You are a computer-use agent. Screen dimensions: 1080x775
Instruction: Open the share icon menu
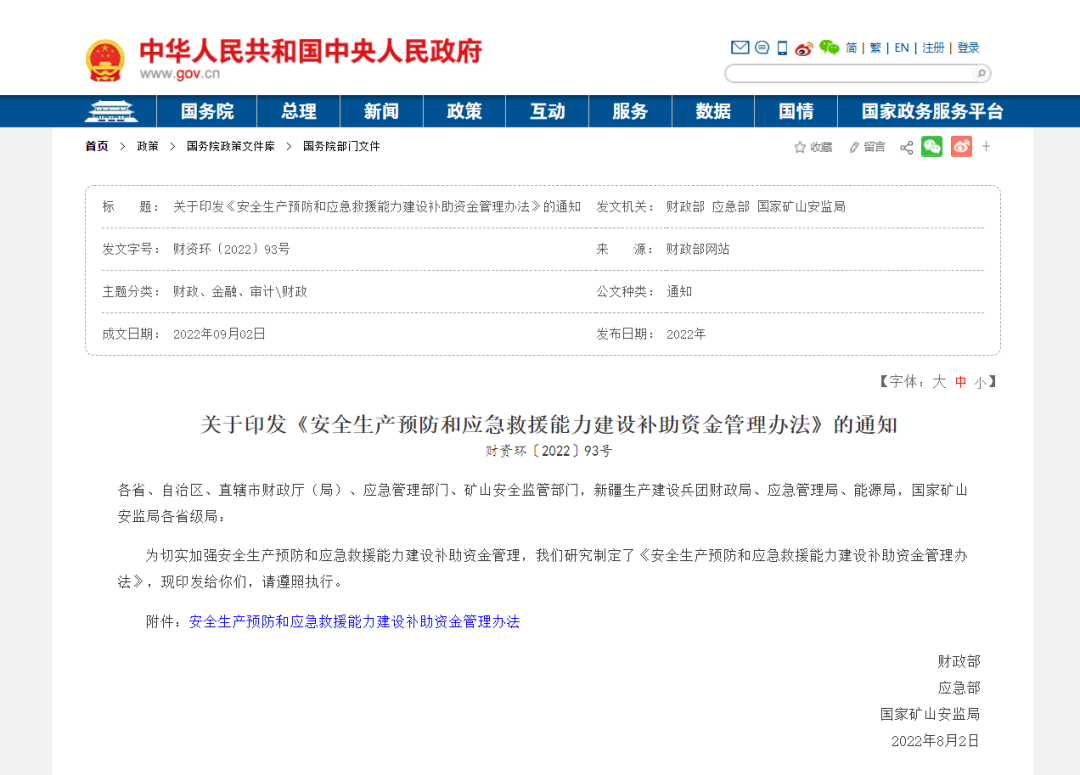point(906,147)
